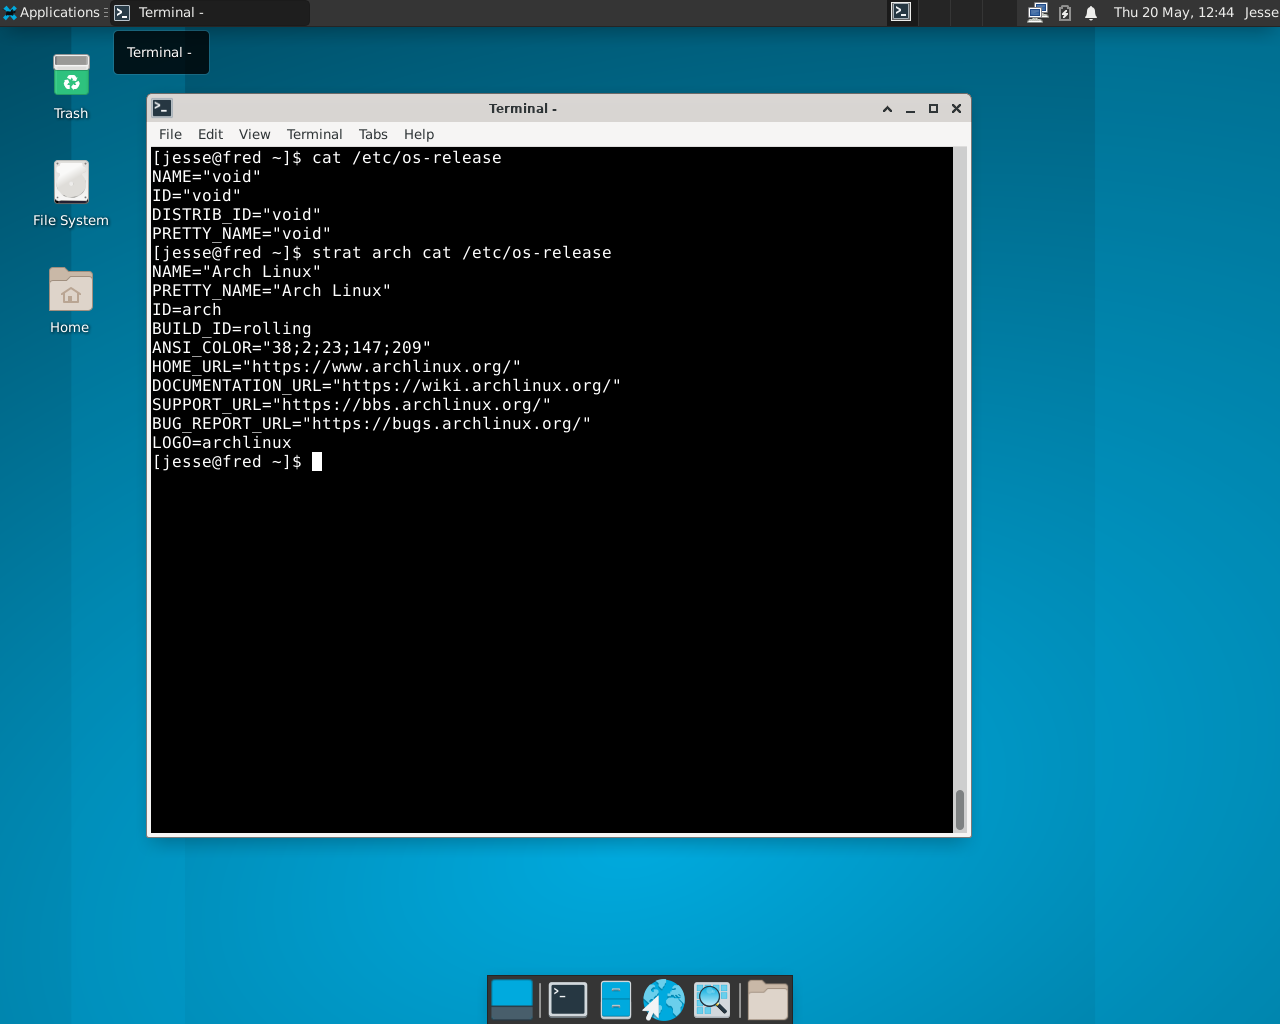Viewport: 1280px width, 1024px height.
Task: Click the DOCUMENTATION_URL wiki.archlinux.org line
Action: point(386,386)
